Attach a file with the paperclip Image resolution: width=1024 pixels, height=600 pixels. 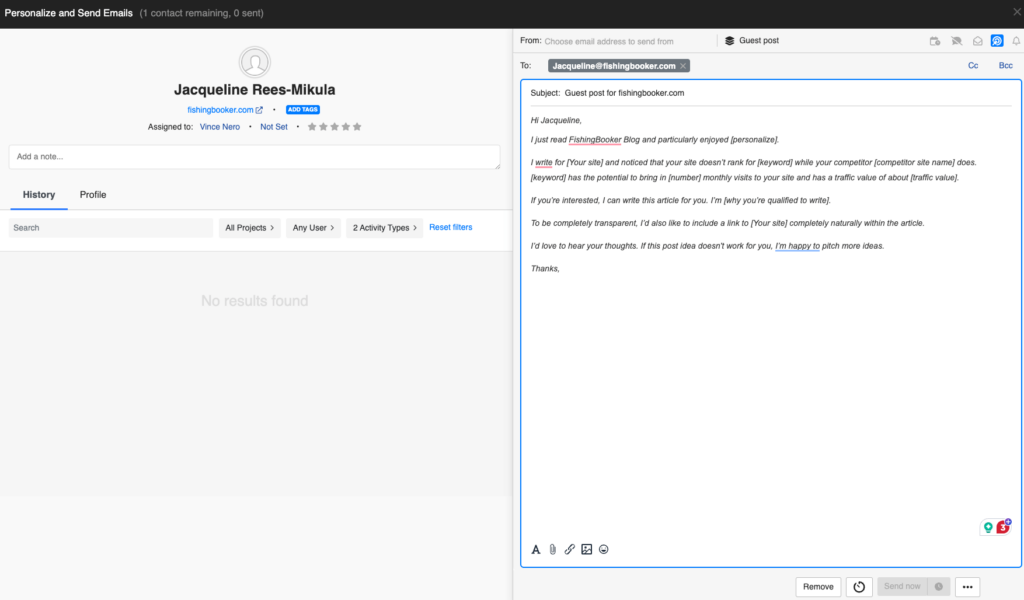(x=552, y=549)
